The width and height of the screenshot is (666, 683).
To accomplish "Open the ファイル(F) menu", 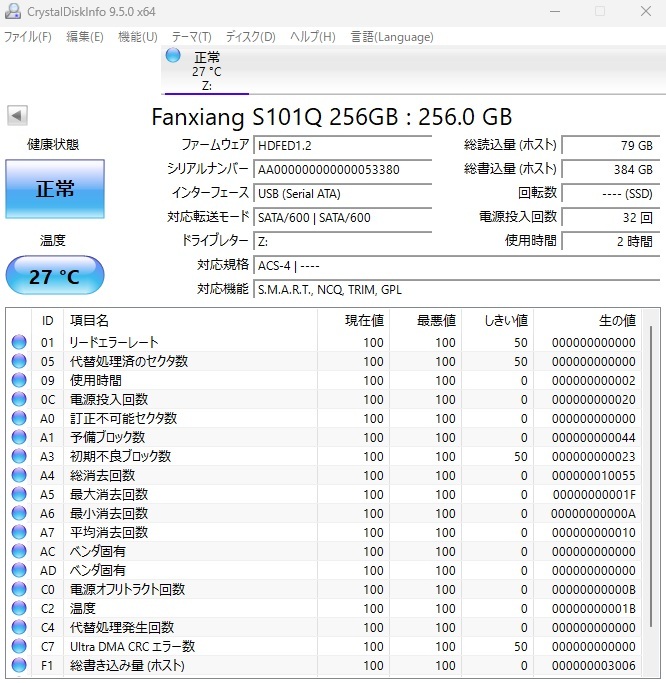I will [x=28, y=37].
